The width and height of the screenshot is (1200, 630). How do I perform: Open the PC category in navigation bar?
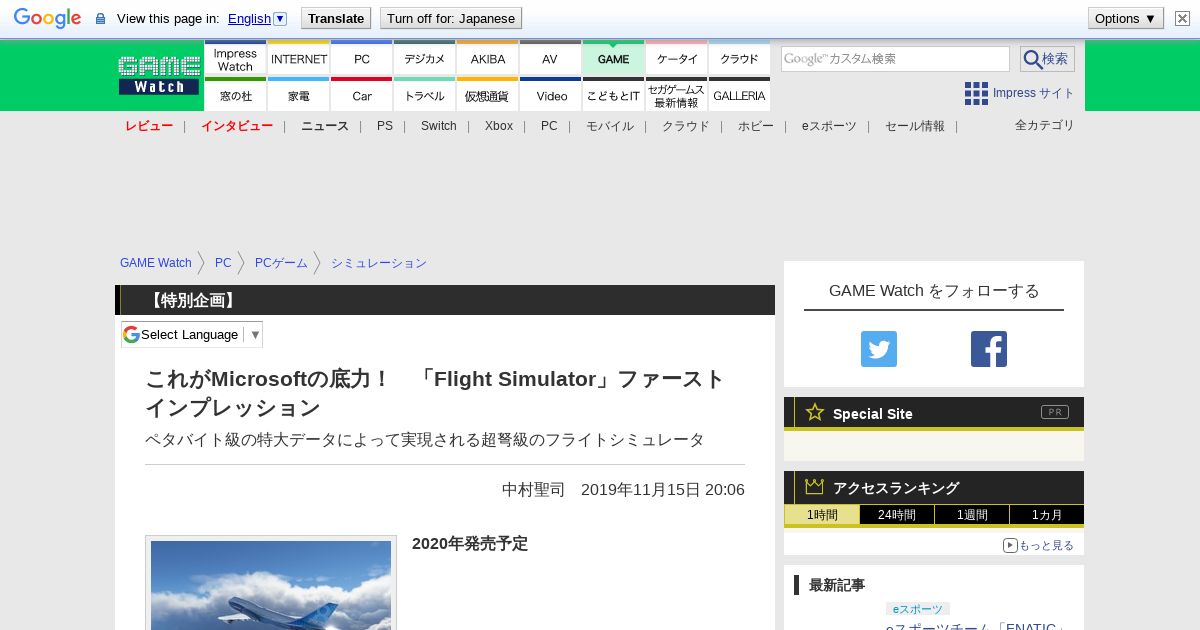tap(549, 126)
